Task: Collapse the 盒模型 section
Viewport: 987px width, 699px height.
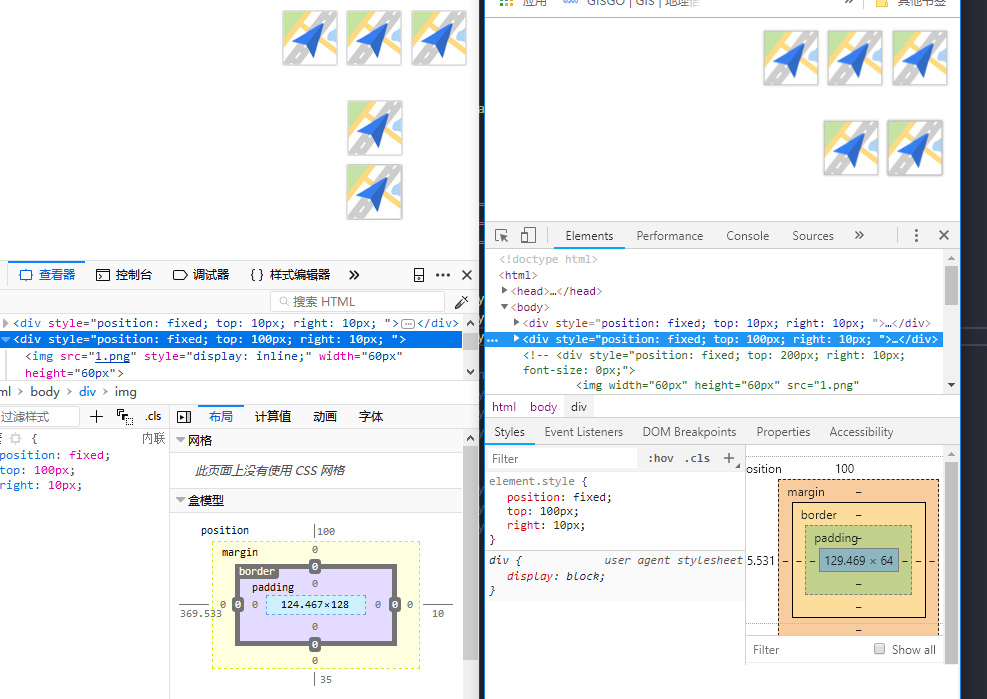Action: [181, 500]
